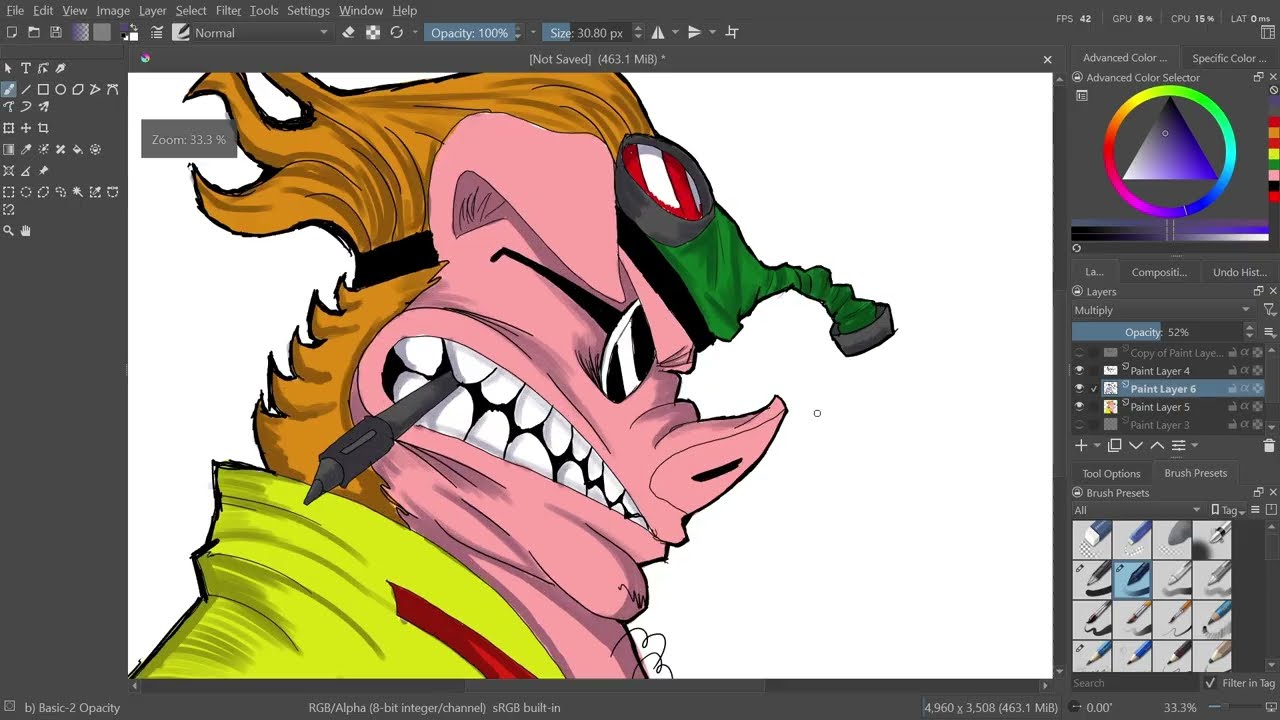
Task: Open the Tag dropdown in Brush Presets
Action: click(x=1228, y=510)
